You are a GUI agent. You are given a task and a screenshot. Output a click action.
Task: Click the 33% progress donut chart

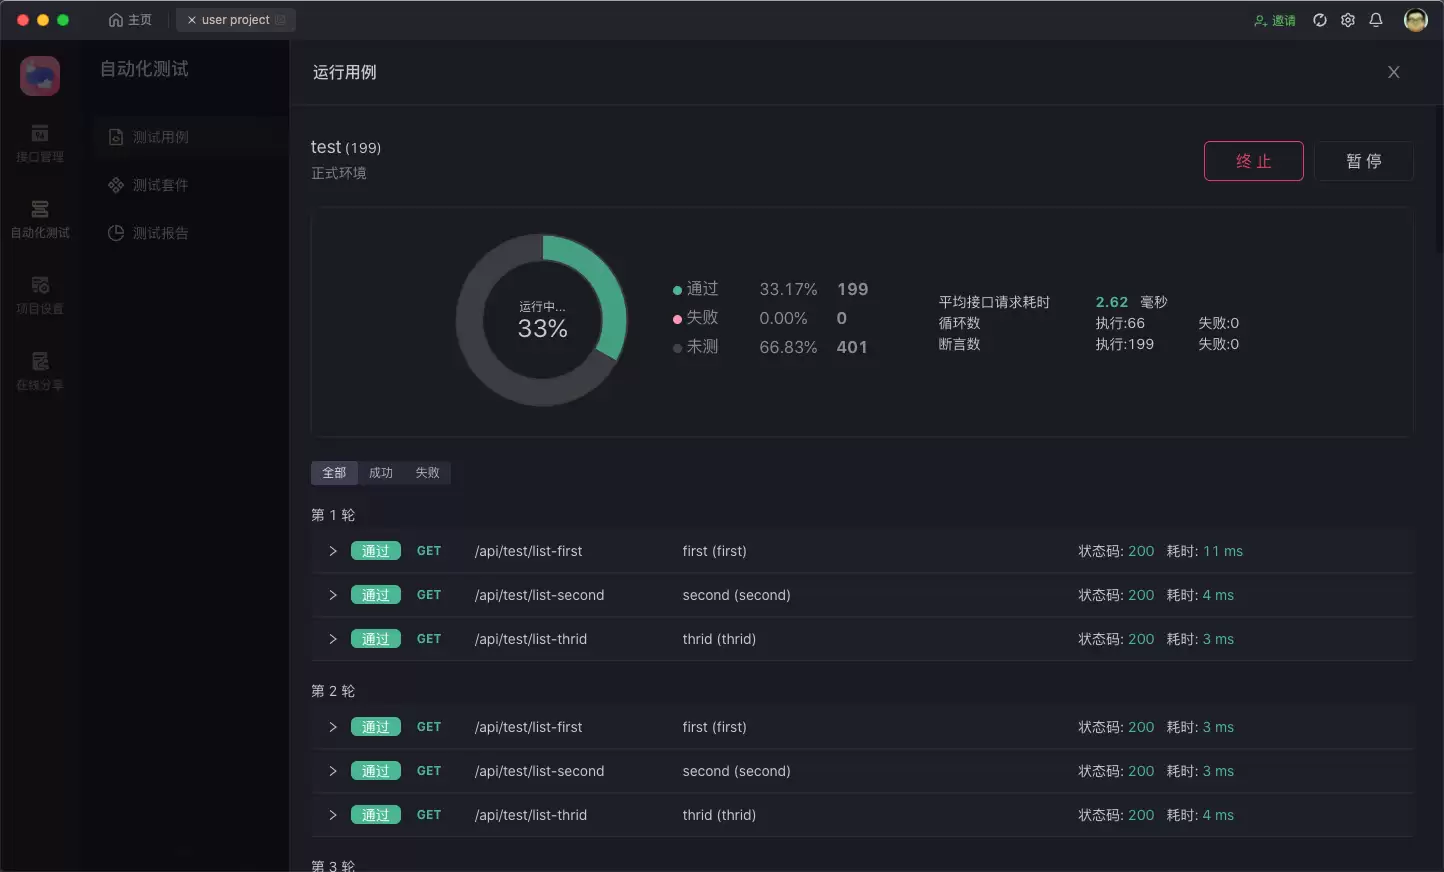pos(542,320)
